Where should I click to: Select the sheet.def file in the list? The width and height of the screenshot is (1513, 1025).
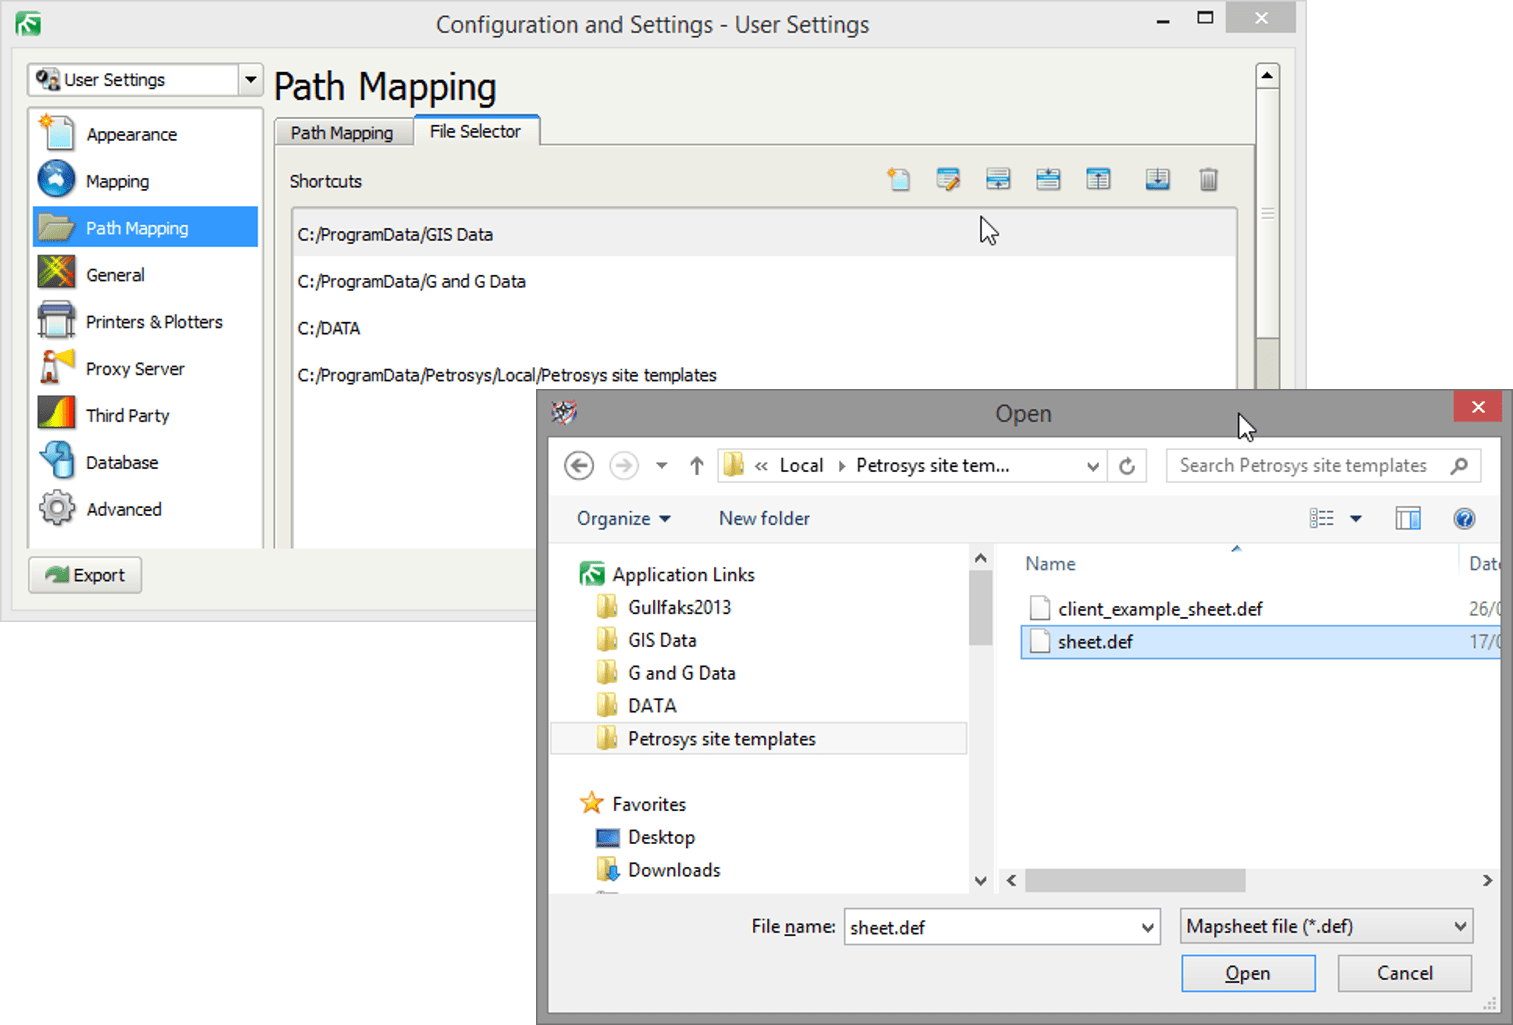pyautogui.click(x=1260, y=642)
